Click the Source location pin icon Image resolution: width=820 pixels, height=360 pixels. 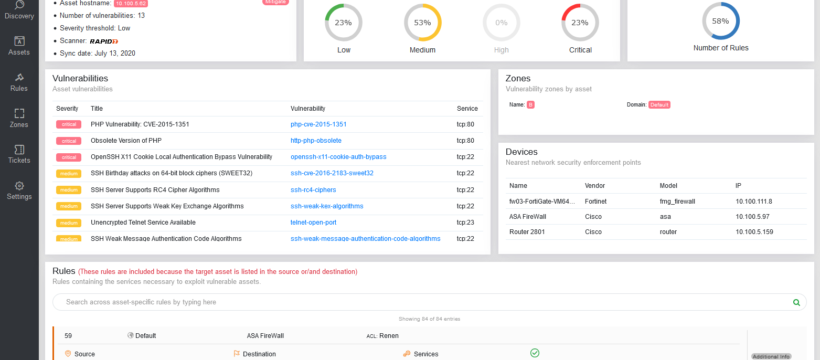pyautogui.click(x=67, y=354)
